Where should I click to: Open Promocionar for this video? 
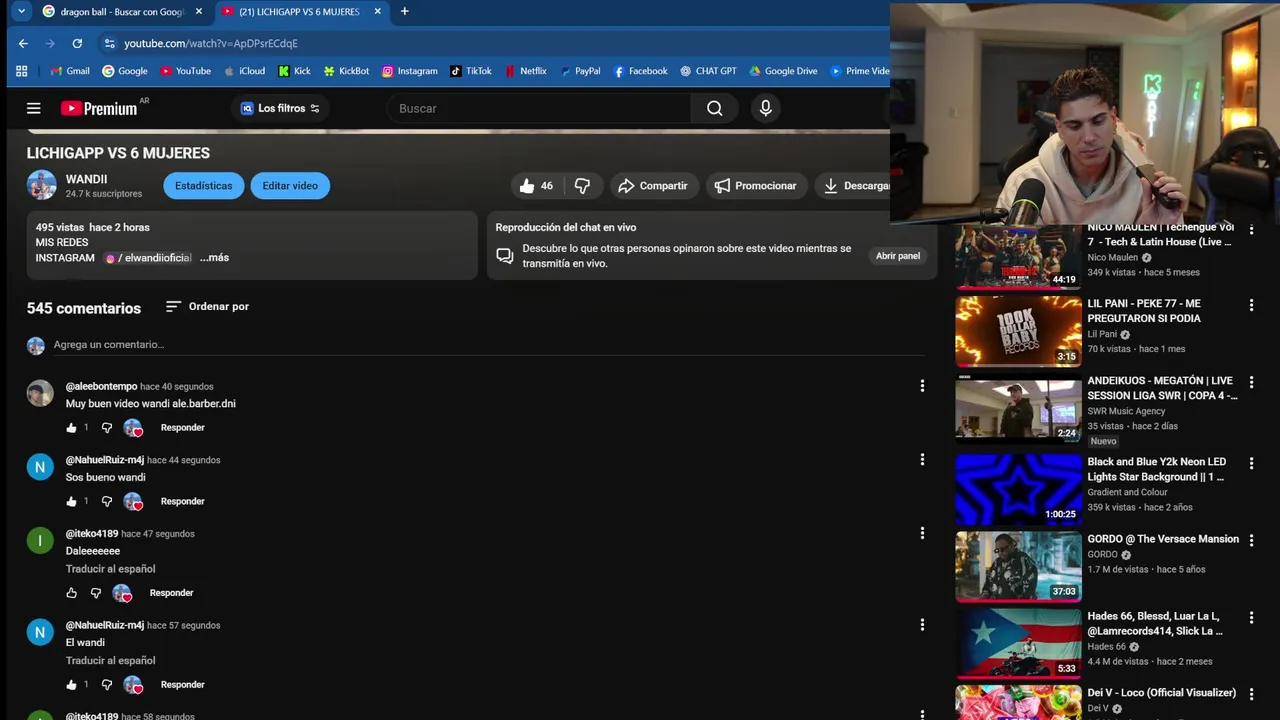[755, 186]
